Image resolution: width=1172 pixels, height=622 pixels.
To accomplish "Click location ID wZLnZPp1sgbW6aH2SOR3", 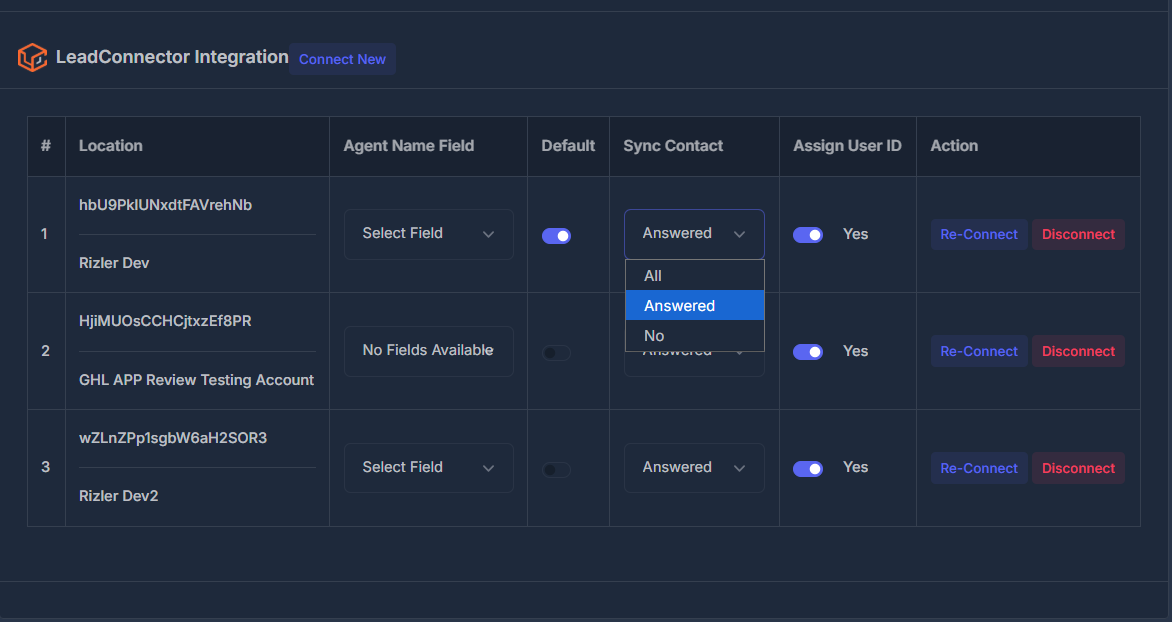I will [173, 437].
